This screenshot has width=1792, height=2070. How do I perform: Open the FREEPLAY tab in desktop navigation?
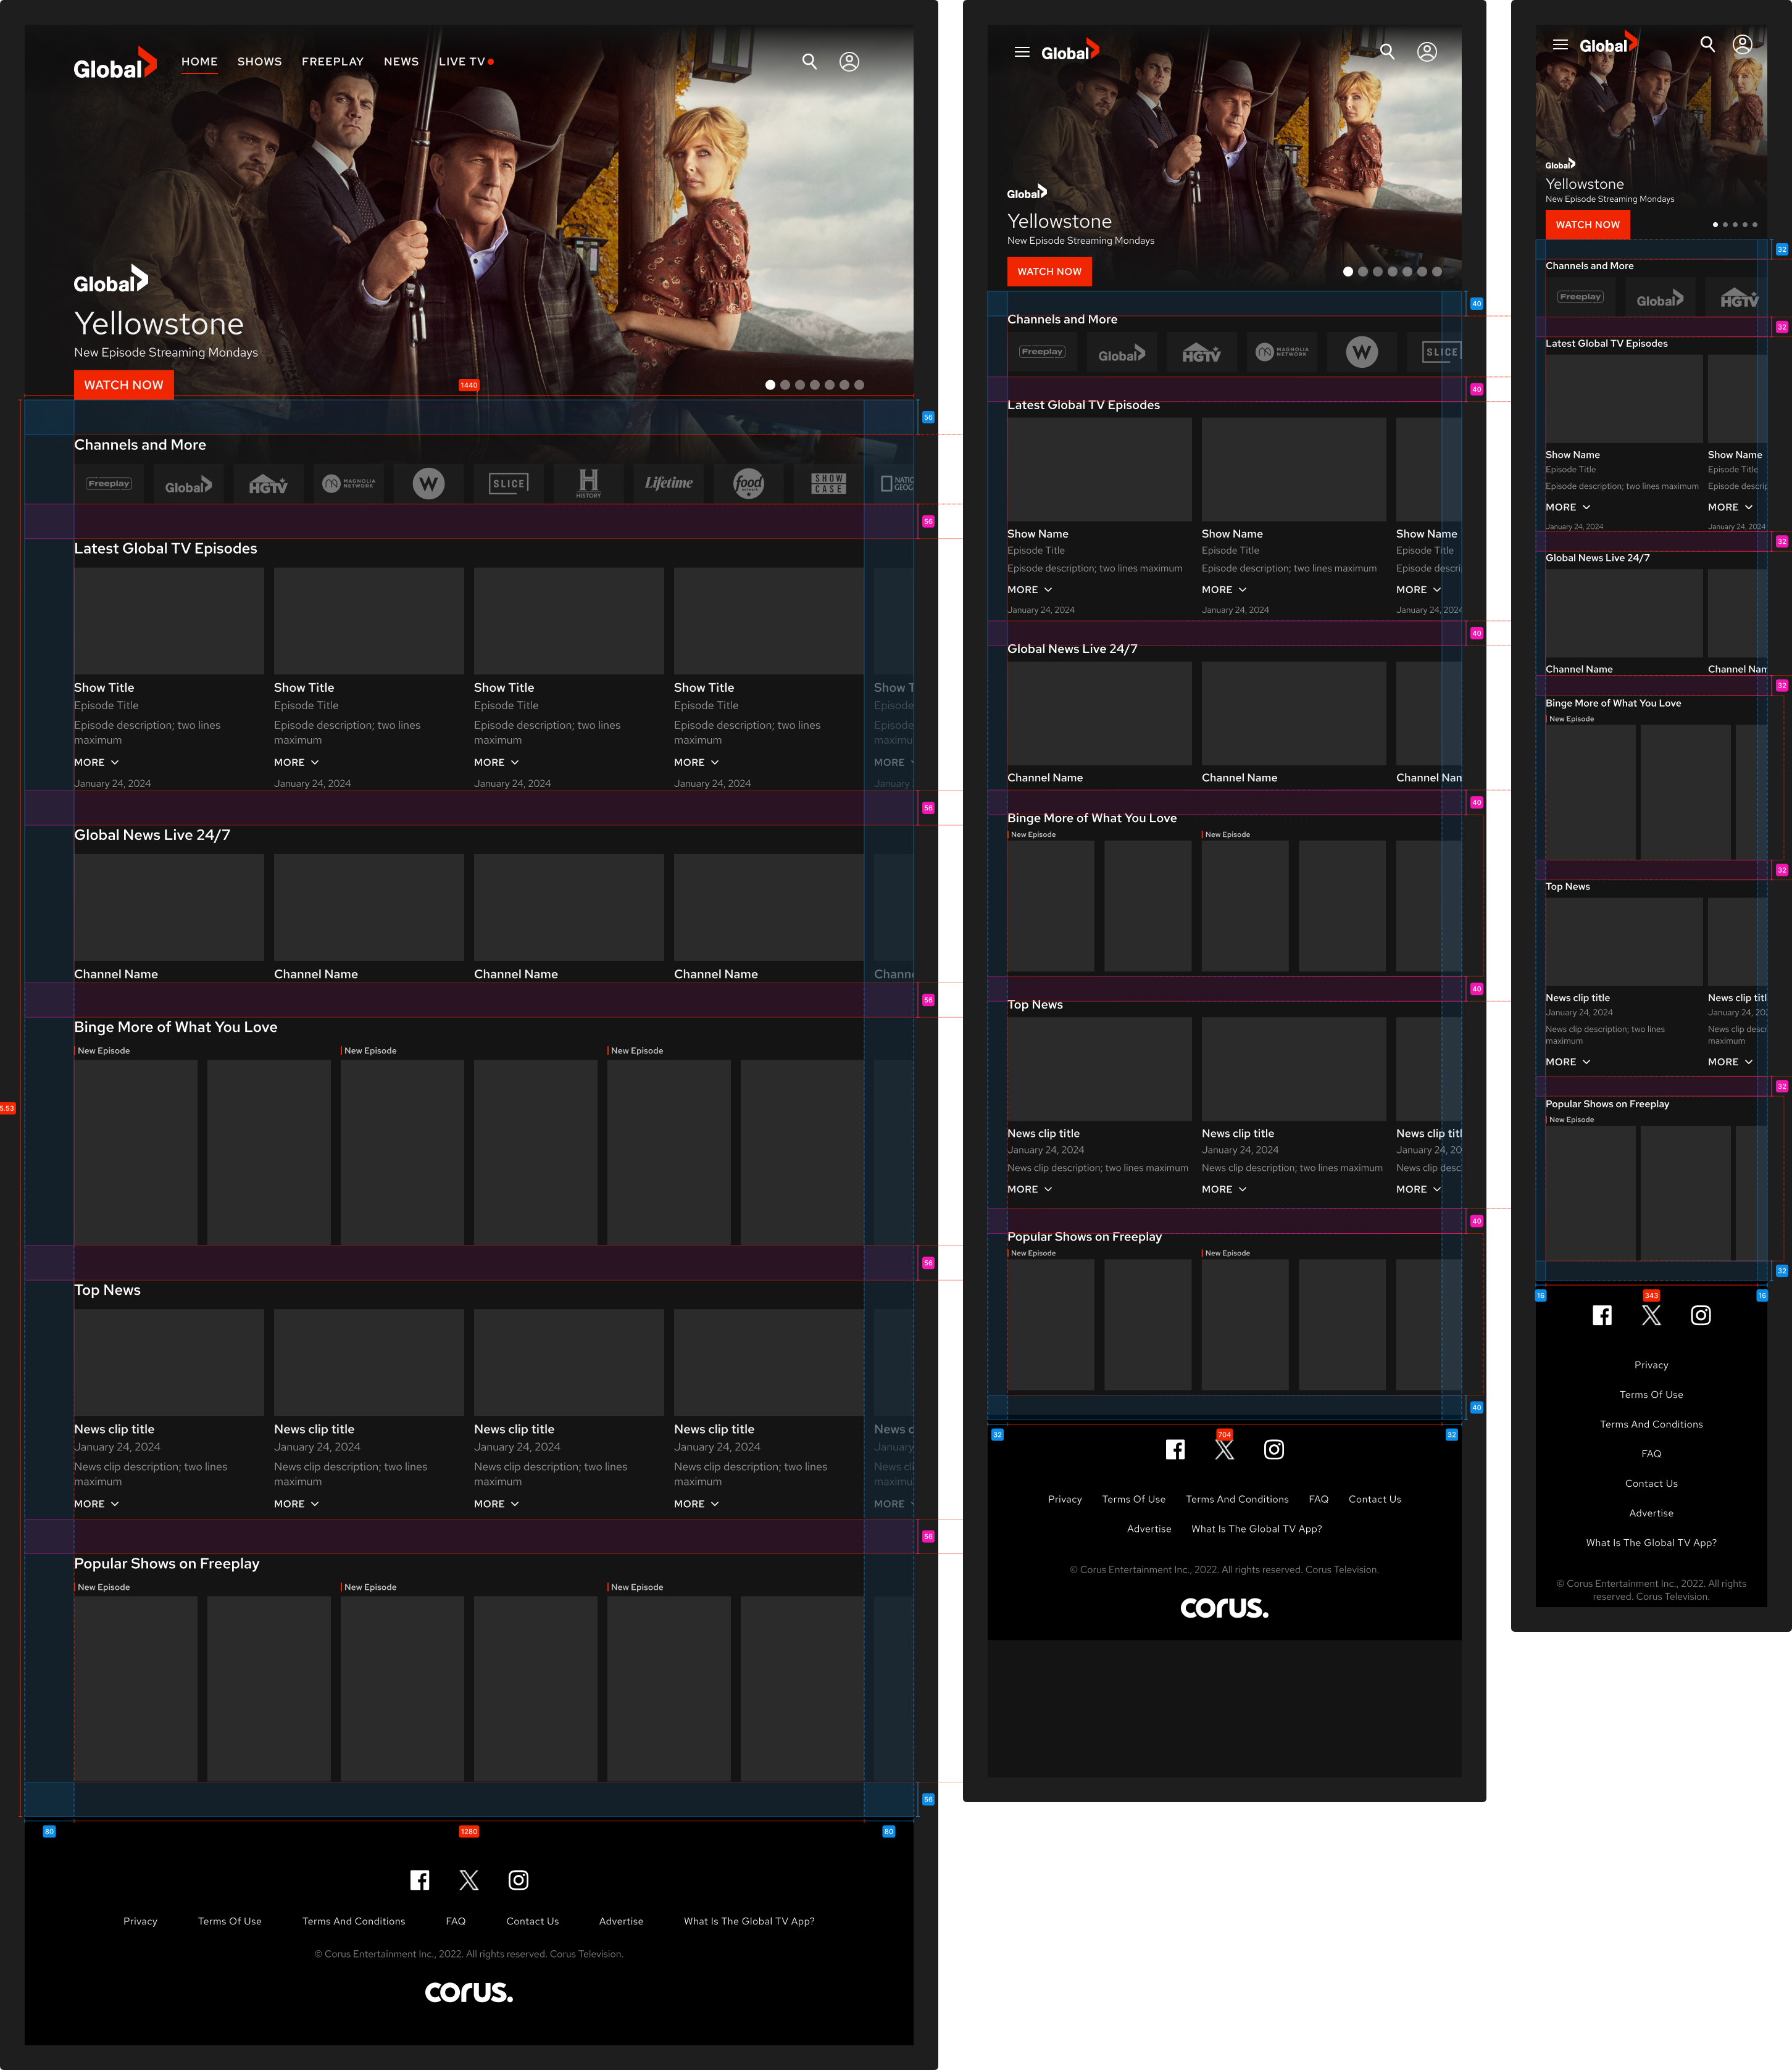(333, 62)
